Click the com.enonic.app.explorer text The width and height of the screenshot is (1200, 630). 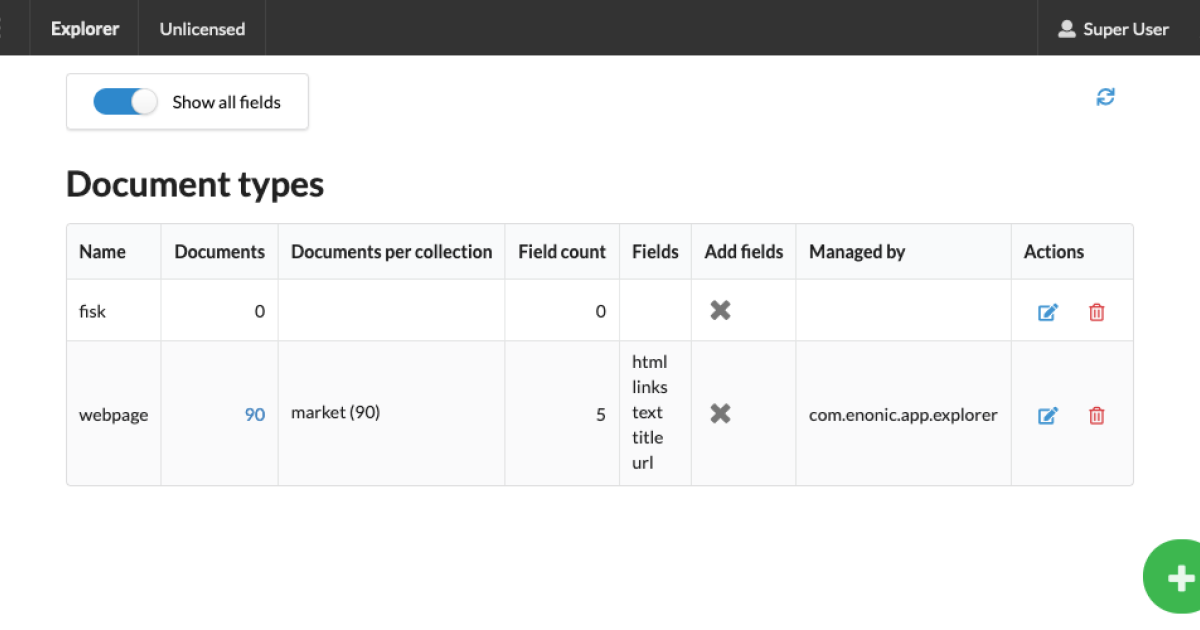pyautogui.click(x=903, y=413)
